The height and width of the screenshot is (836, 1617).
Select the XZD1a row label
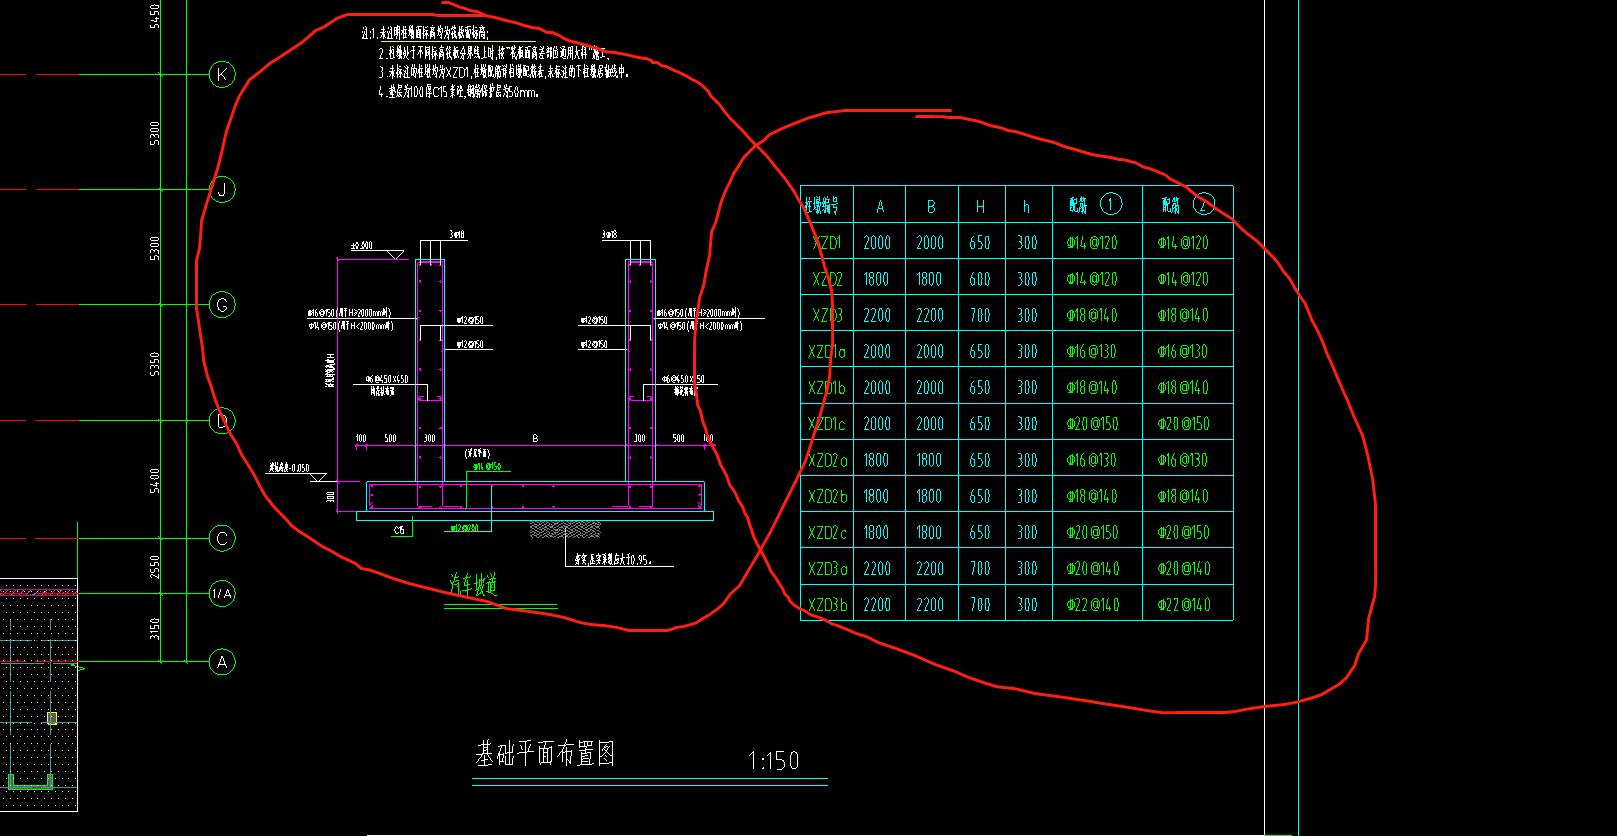(x=827, y=352)
